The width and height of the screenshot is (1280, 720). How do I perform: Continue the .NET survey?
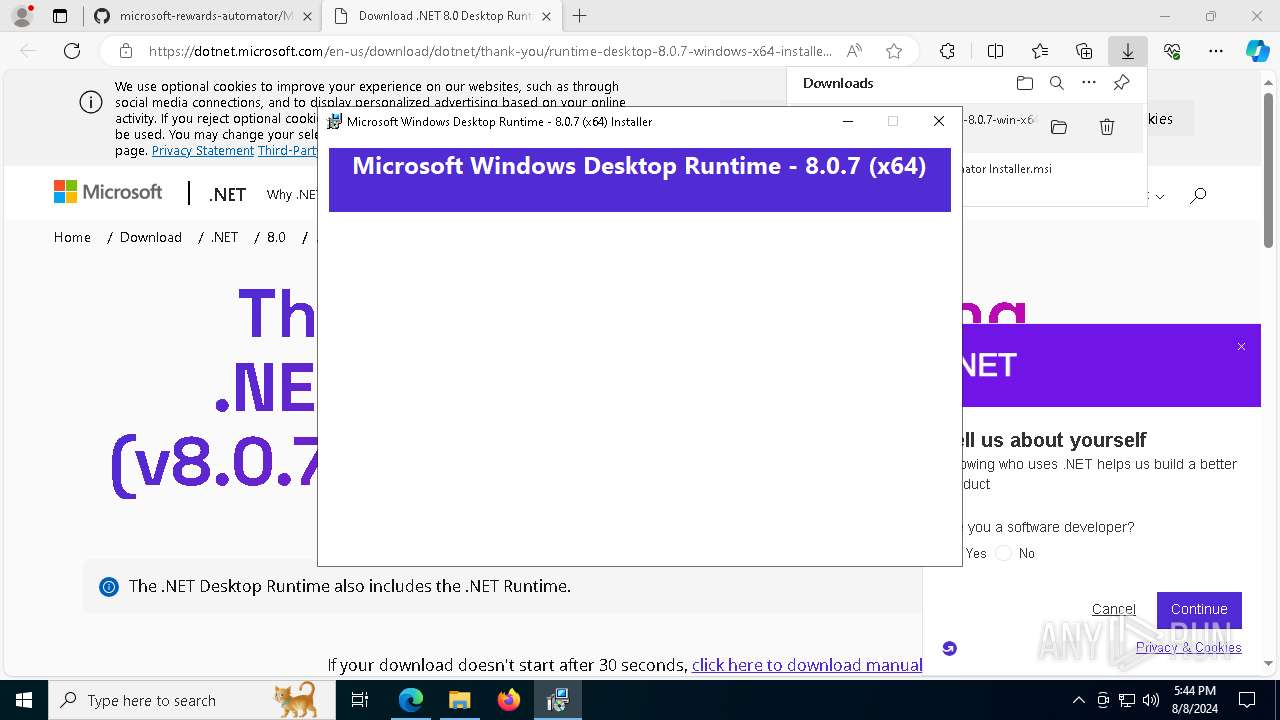point(1199,609)
